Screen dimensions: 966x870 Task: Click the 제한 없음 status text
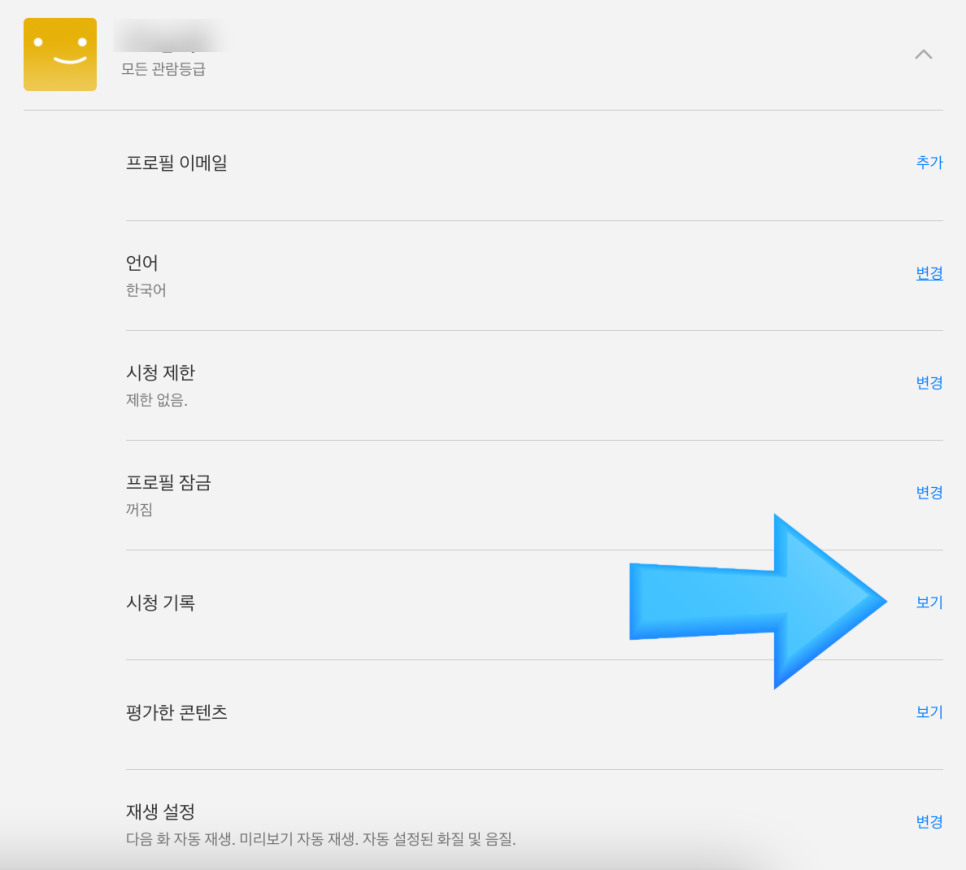(x=156, y=400)
